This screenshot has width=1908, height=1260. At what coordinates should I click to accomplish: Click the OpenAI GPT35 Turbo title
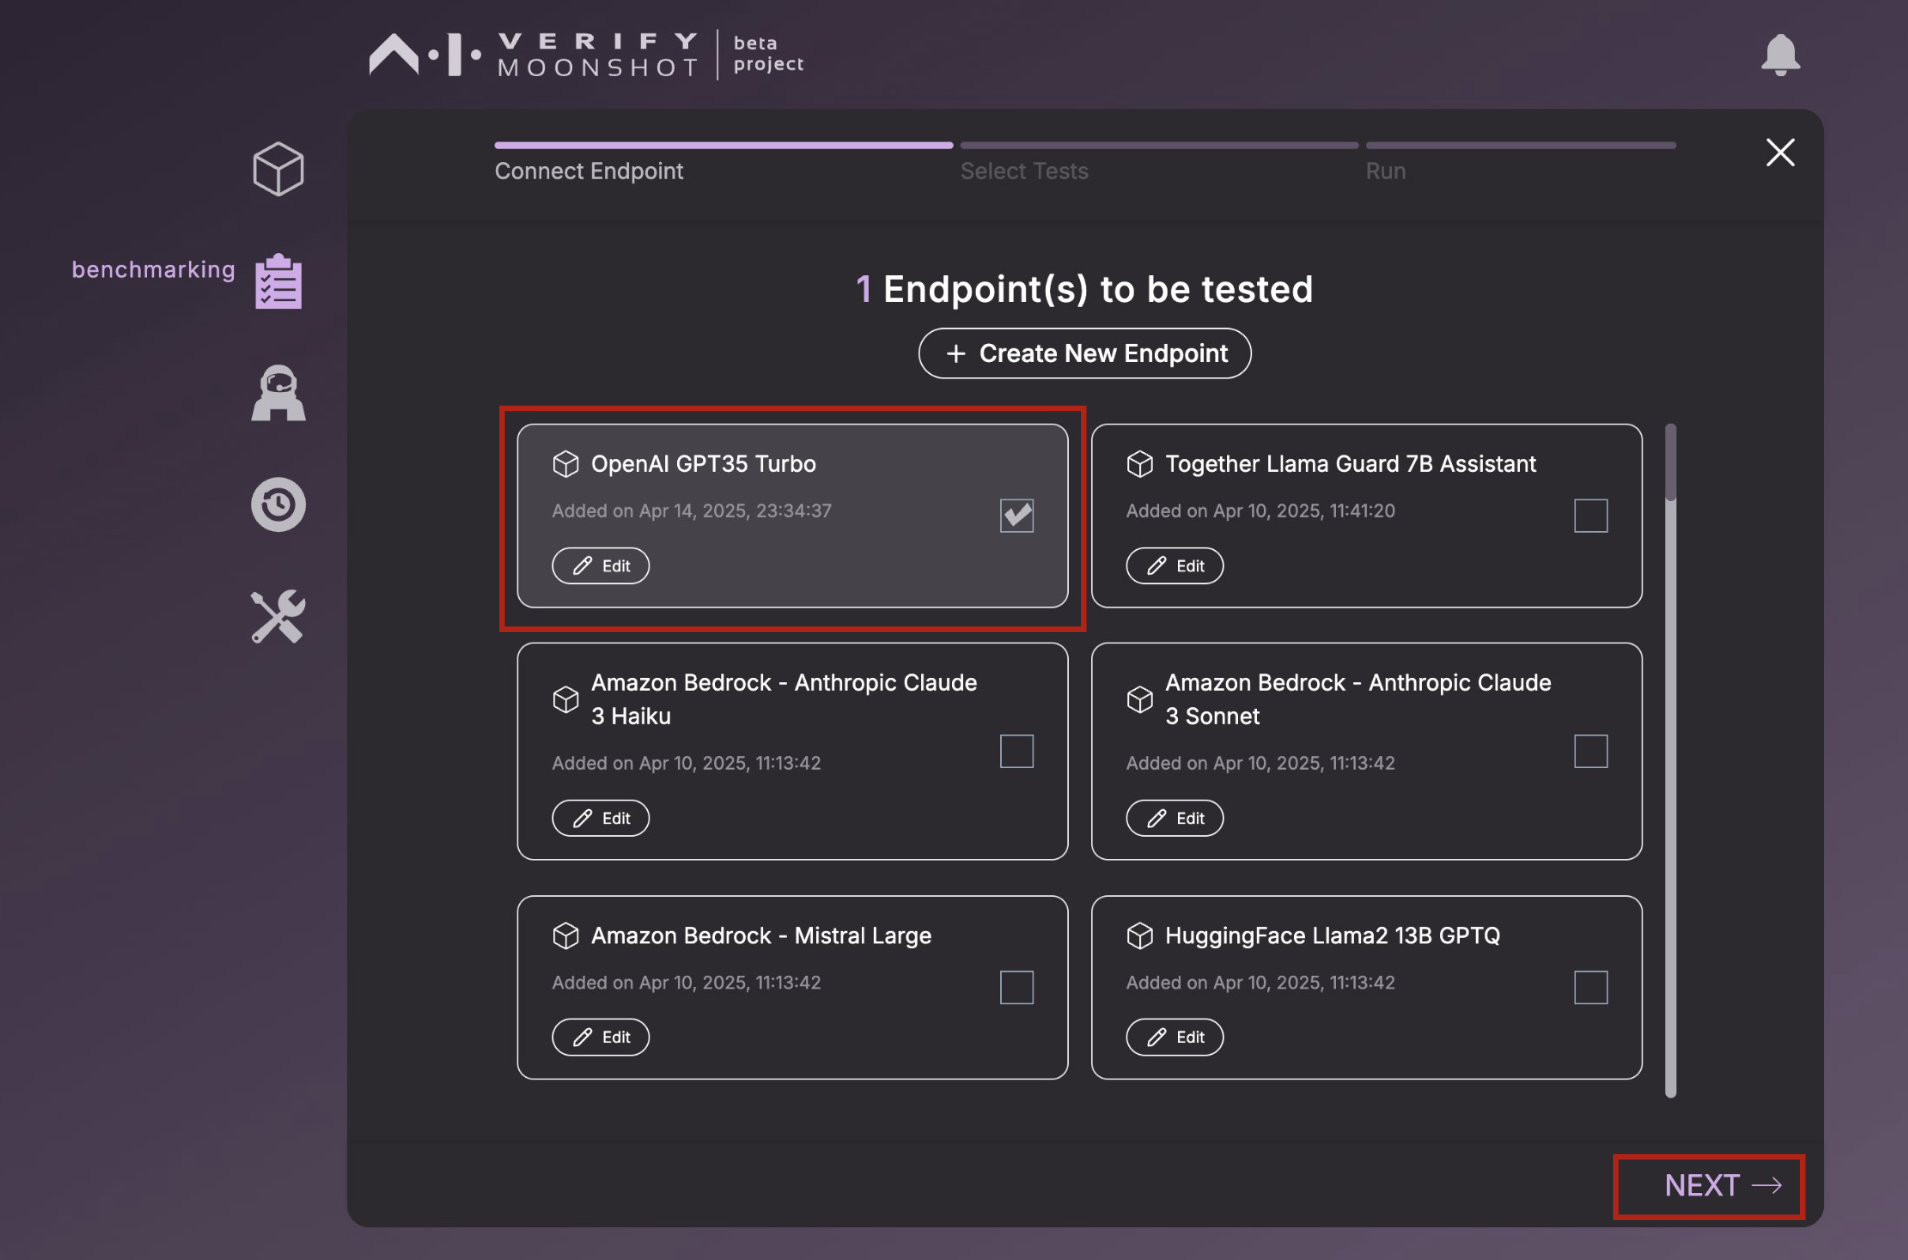tap(703, 464)
